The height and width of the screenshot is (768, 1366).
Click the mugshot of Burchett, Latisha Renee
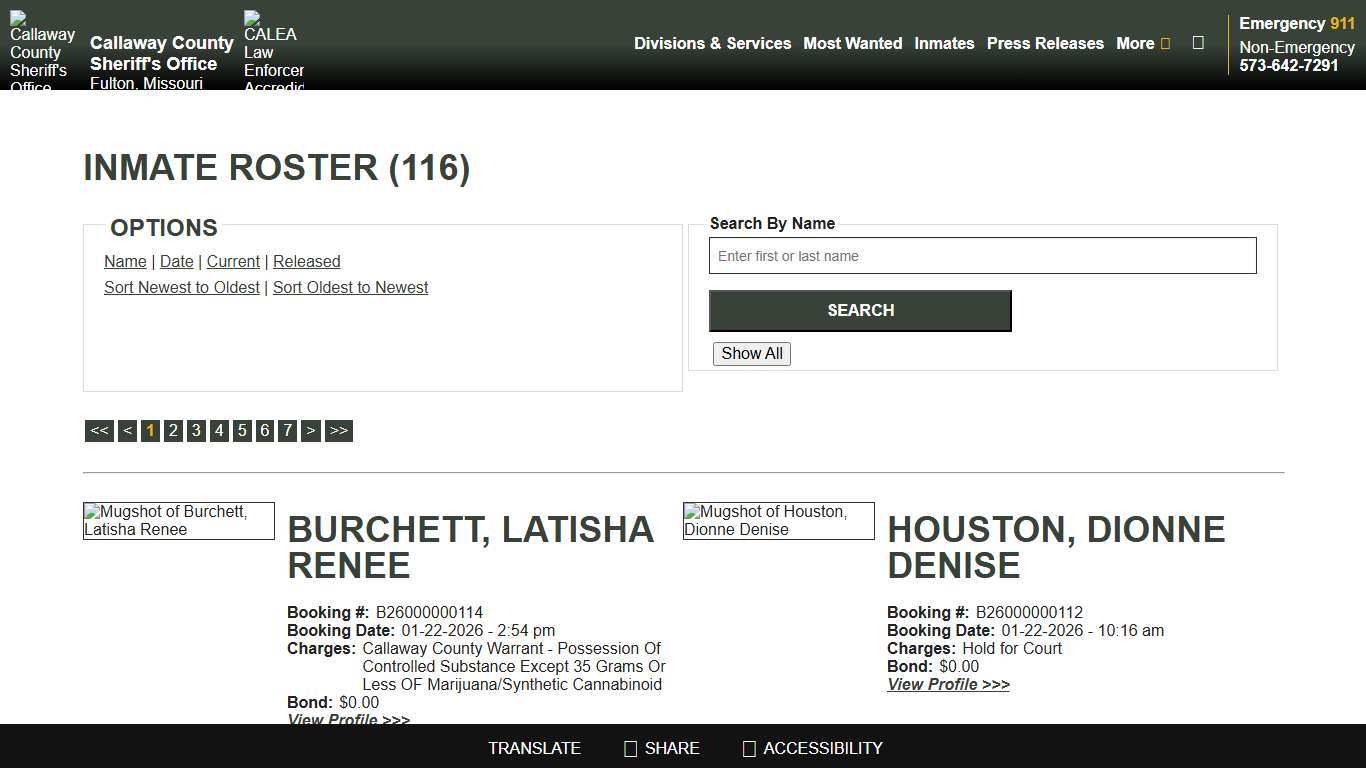(x=178, y=520)
